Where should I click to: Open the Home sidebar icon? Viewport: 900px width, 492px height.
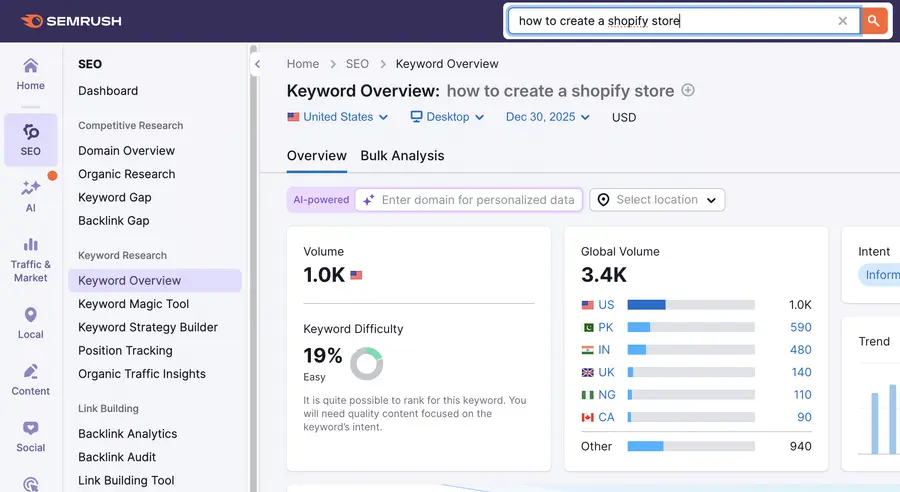(30, 75)
